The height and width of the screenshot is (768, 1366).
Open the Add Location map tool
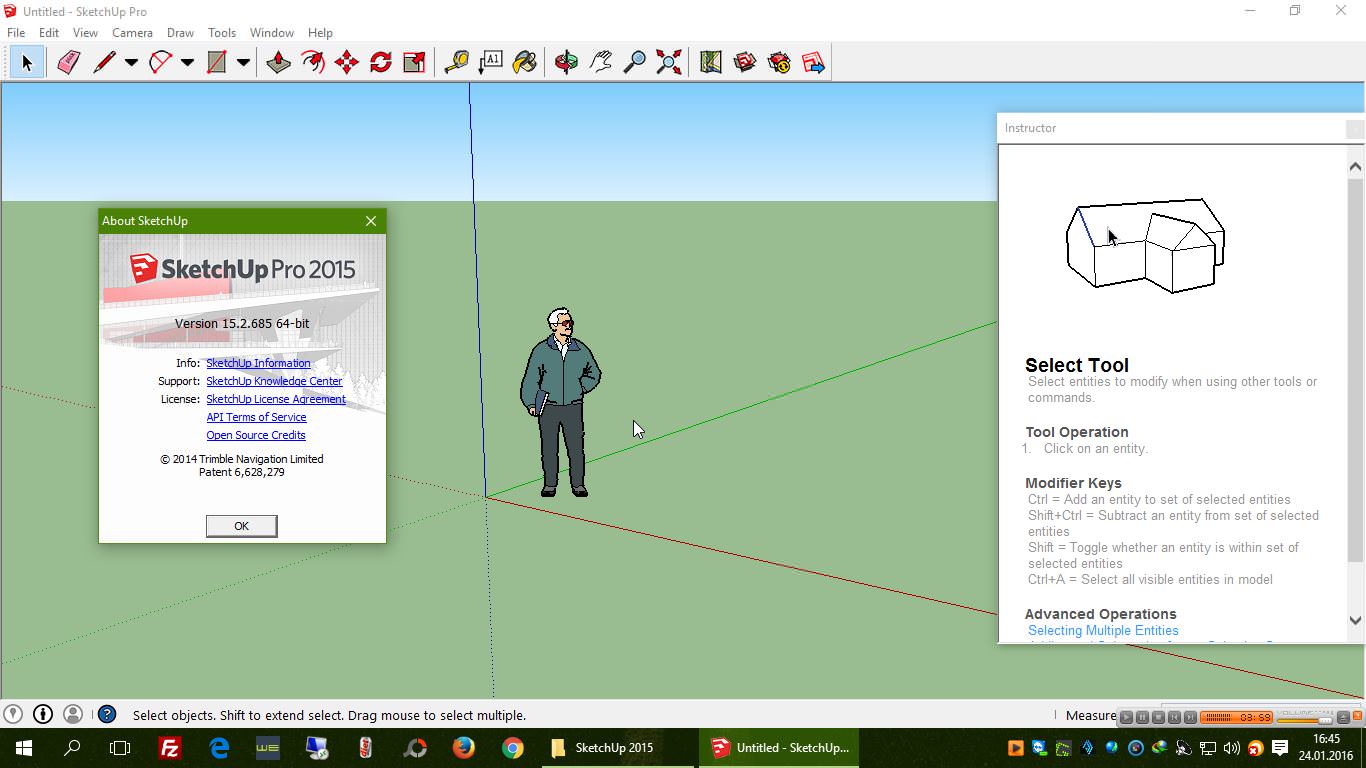click(x=711, y=62)
